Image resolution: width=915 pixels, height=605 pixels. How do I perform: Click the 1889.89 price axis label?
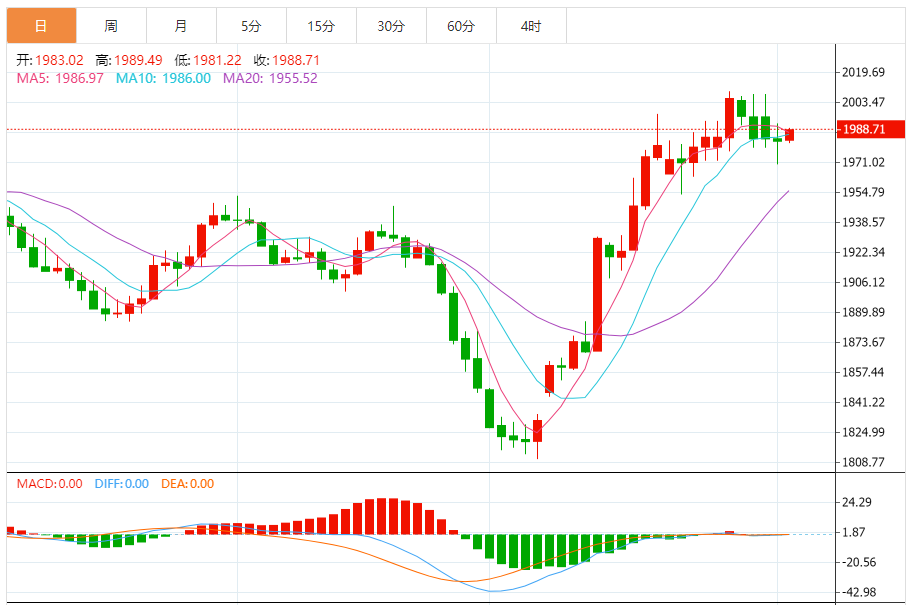(x=863, y=312)
